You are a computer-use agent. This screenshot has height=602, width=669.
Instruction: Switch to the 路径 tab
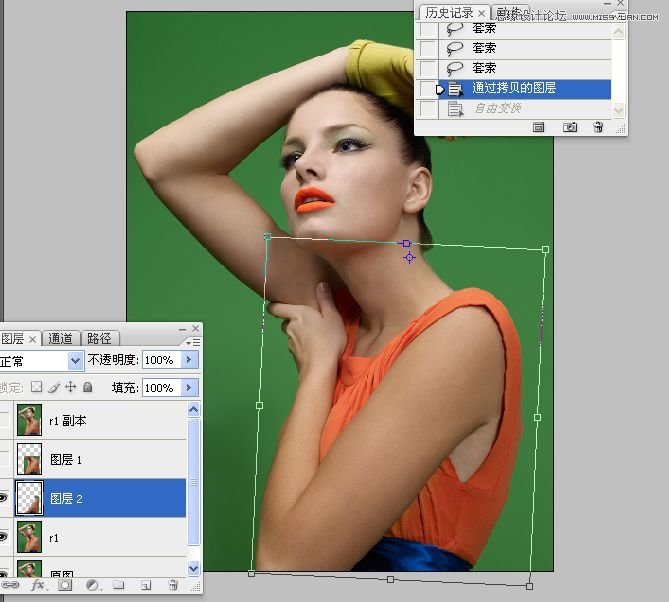point(99,338)
